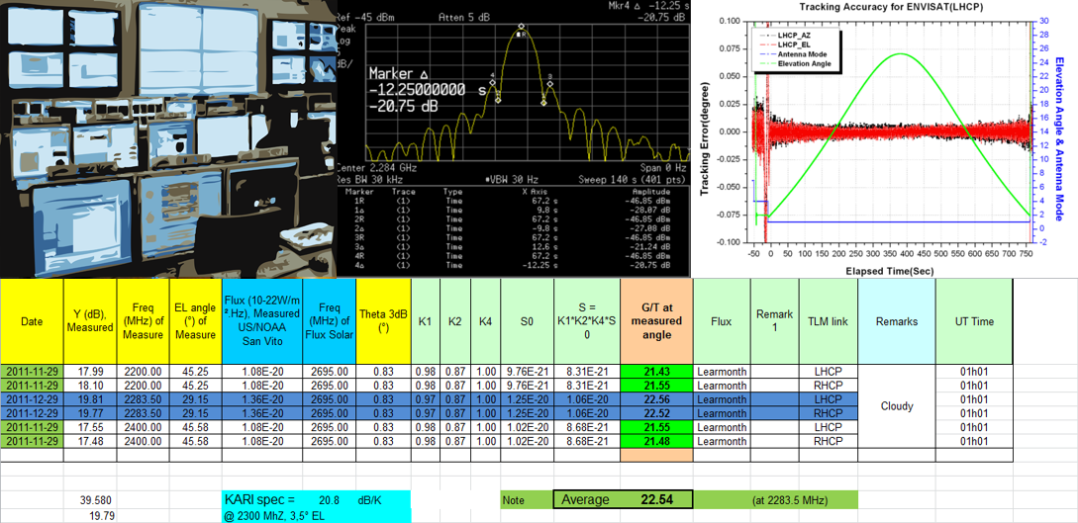Click the 'Average' label cell

tap(586, 500)
